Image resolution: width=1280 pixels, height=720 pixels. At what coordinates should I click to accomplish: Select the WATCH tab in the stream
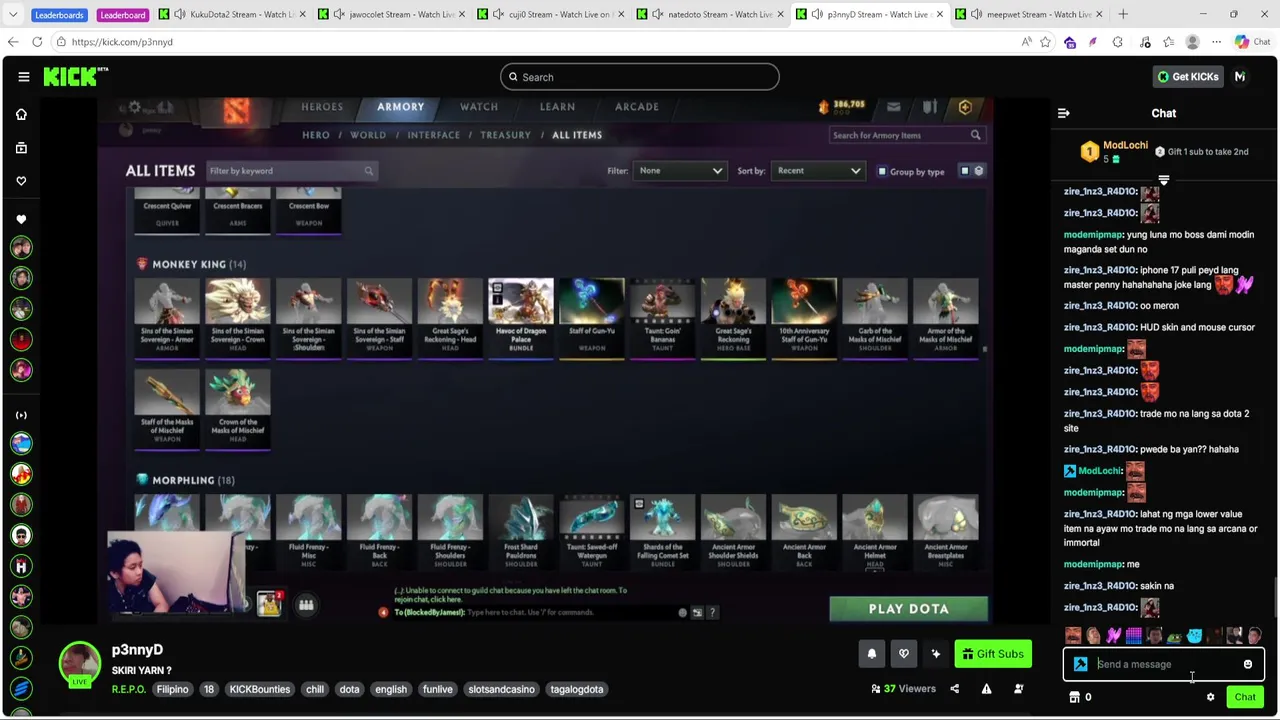coord(478,107)
